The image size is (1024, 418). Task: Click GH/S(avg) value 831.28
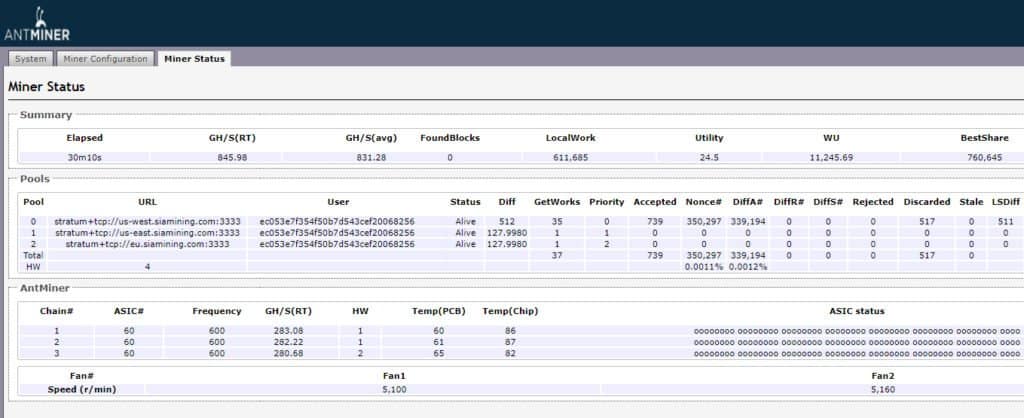coord(371,157)
